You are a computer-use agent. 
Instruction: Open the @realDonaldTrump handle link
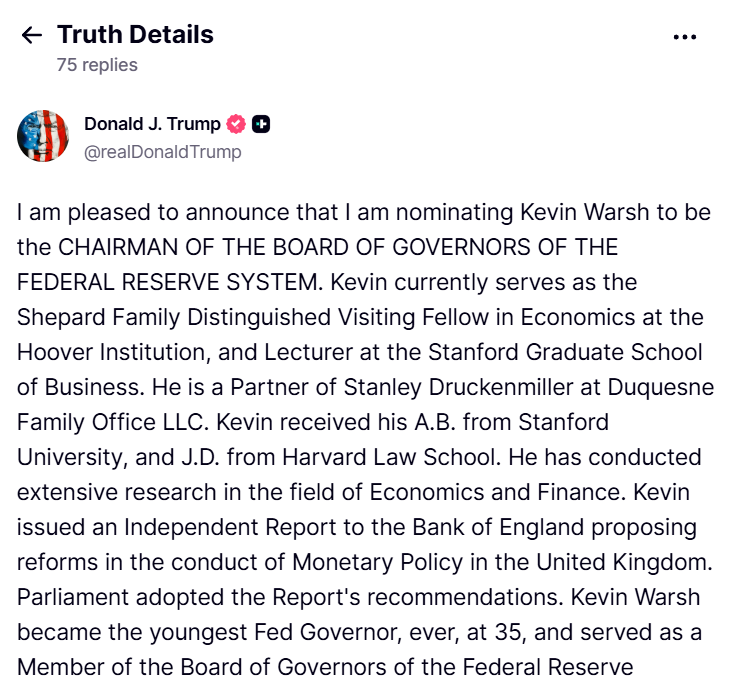tap(162, 152)
